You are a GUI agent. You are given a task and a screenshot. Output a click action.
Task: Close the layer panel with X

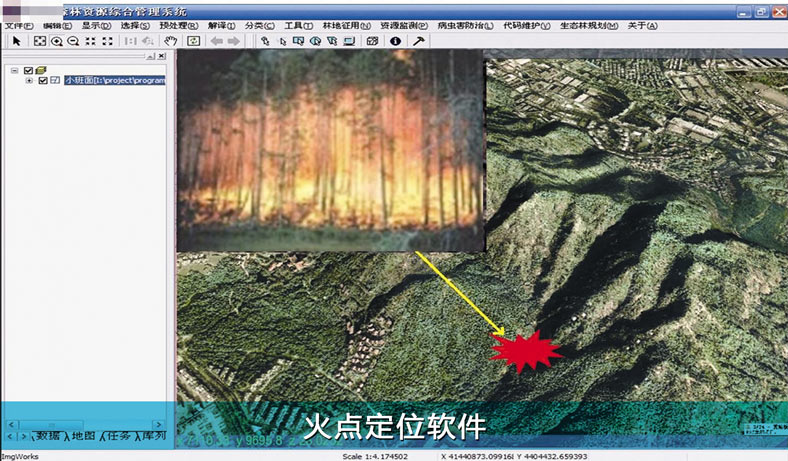click(x=162, y=57)
